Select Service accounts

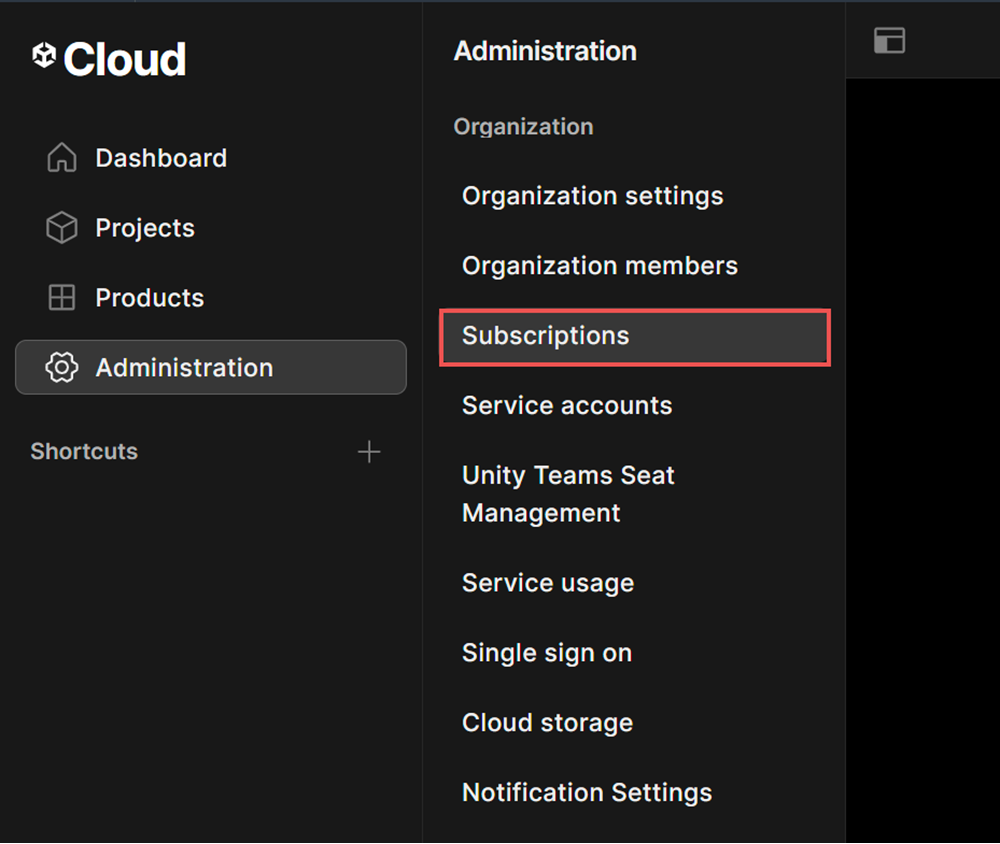566,406
